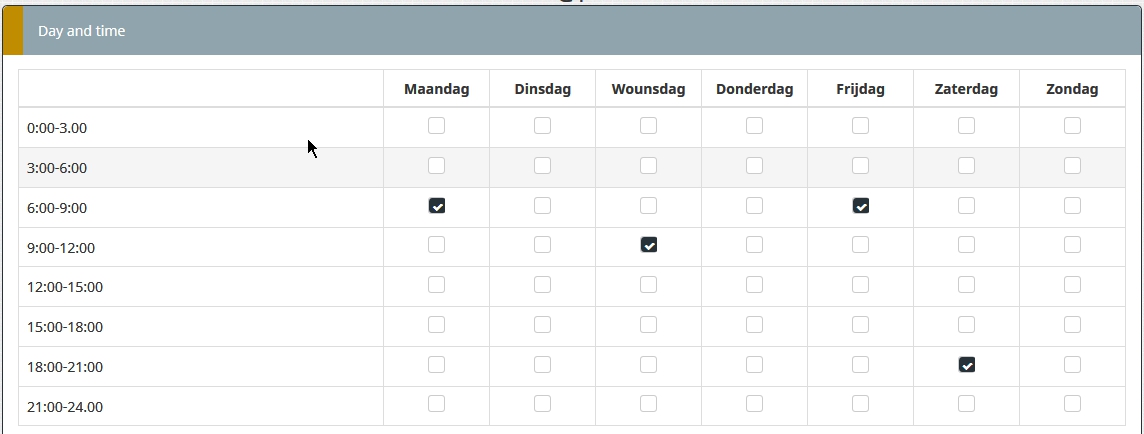Uncheck Zaterdag 18:00-21:00 checkbox
Viewport: 1144px width, 434px height.
click(x=967, y=365)
